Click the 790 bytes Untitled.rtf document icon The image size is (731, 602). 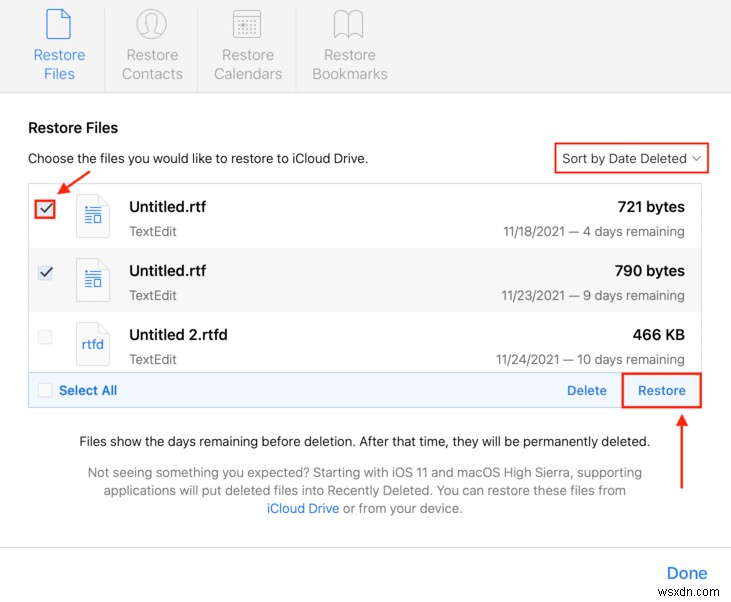point(93,280)
